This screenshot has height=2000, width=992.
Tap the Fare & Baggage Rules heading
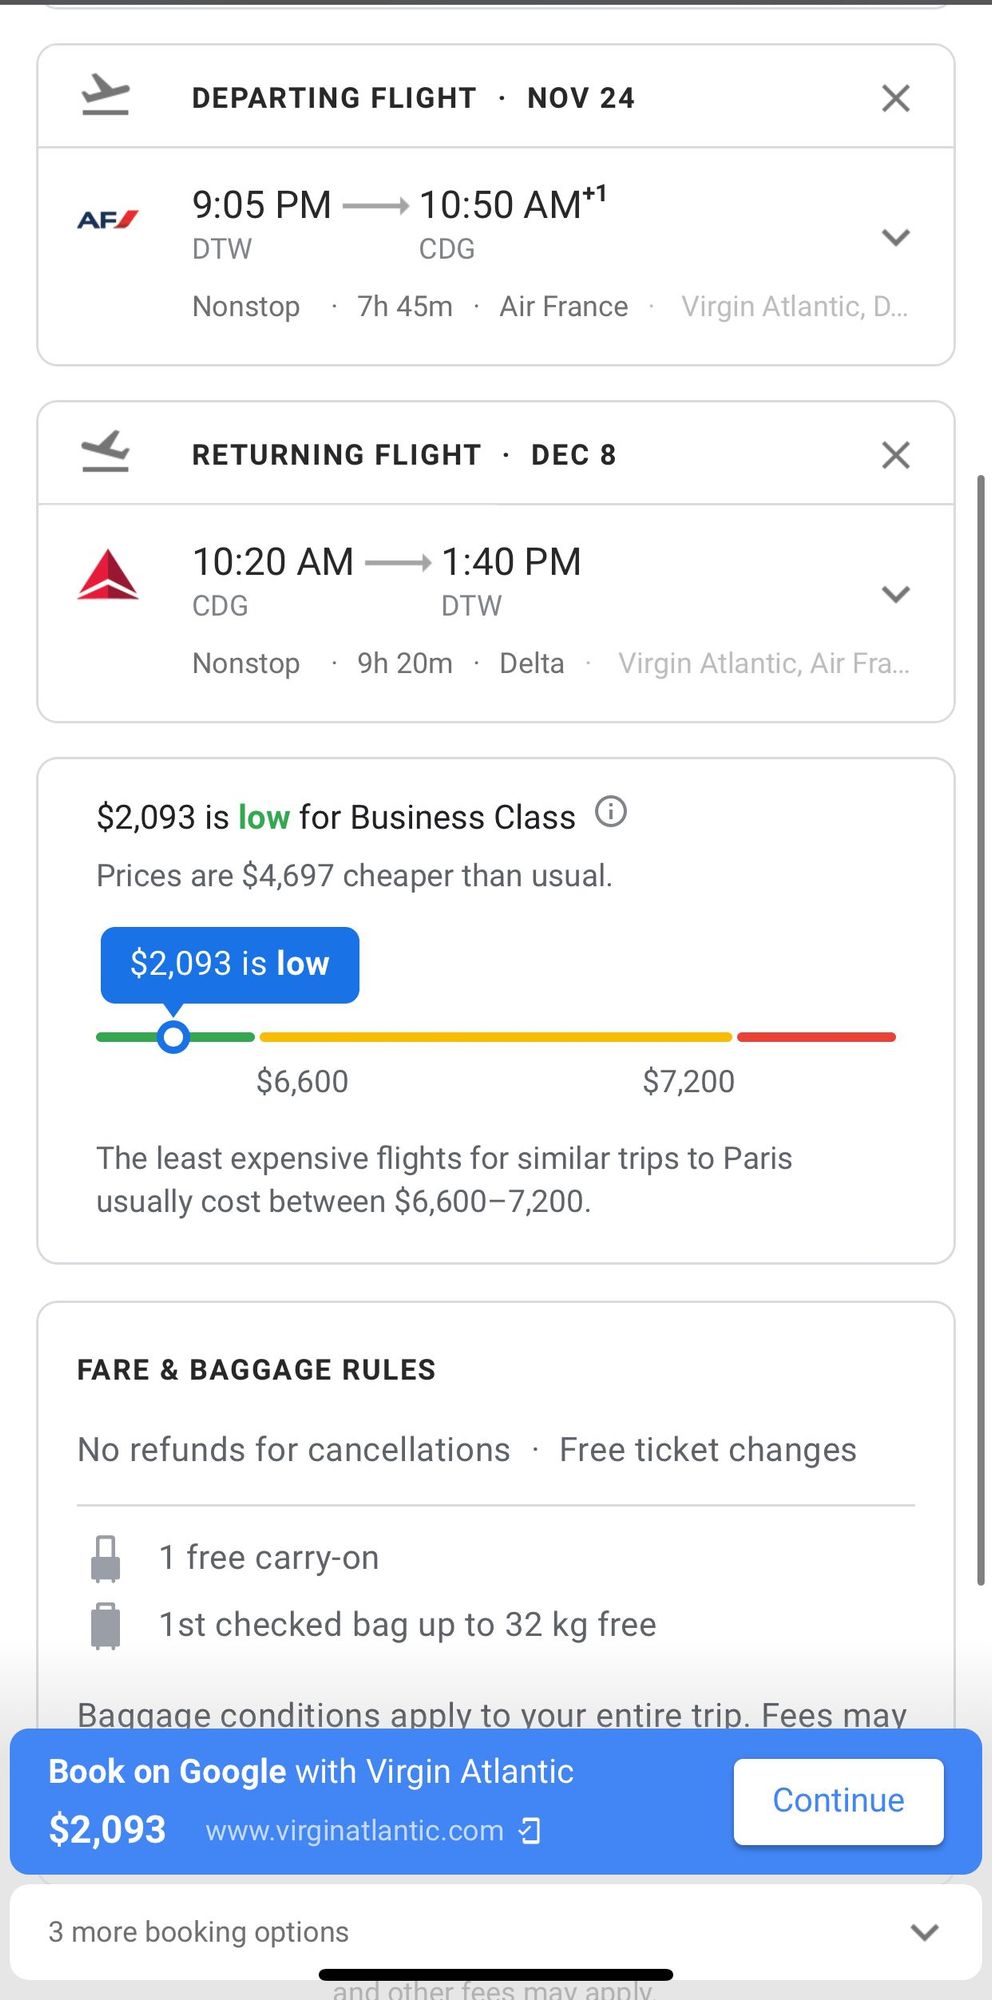(x=257, y=1370)
